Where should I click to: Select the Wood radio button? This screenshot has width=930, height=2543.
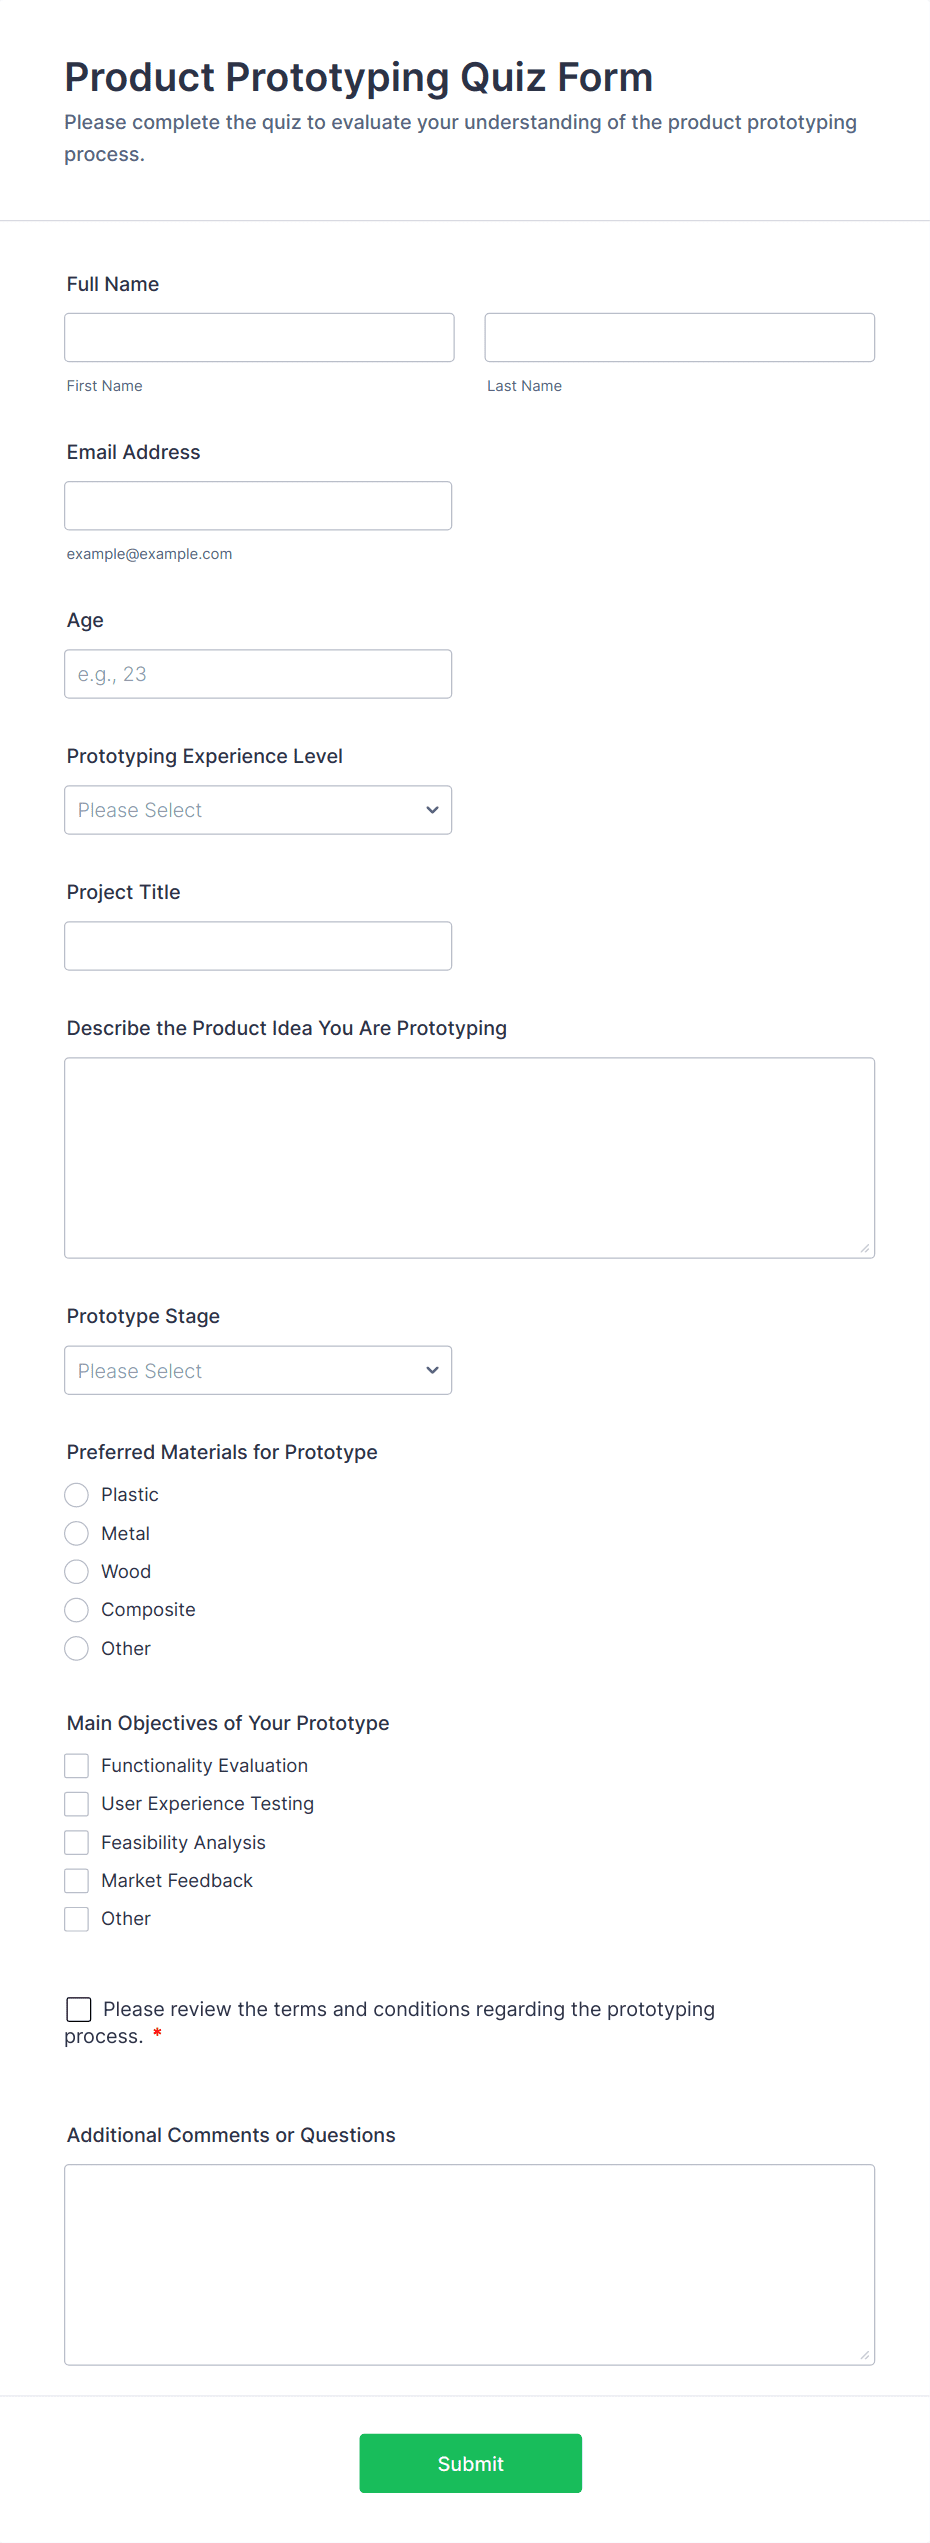coord(77,1572)
